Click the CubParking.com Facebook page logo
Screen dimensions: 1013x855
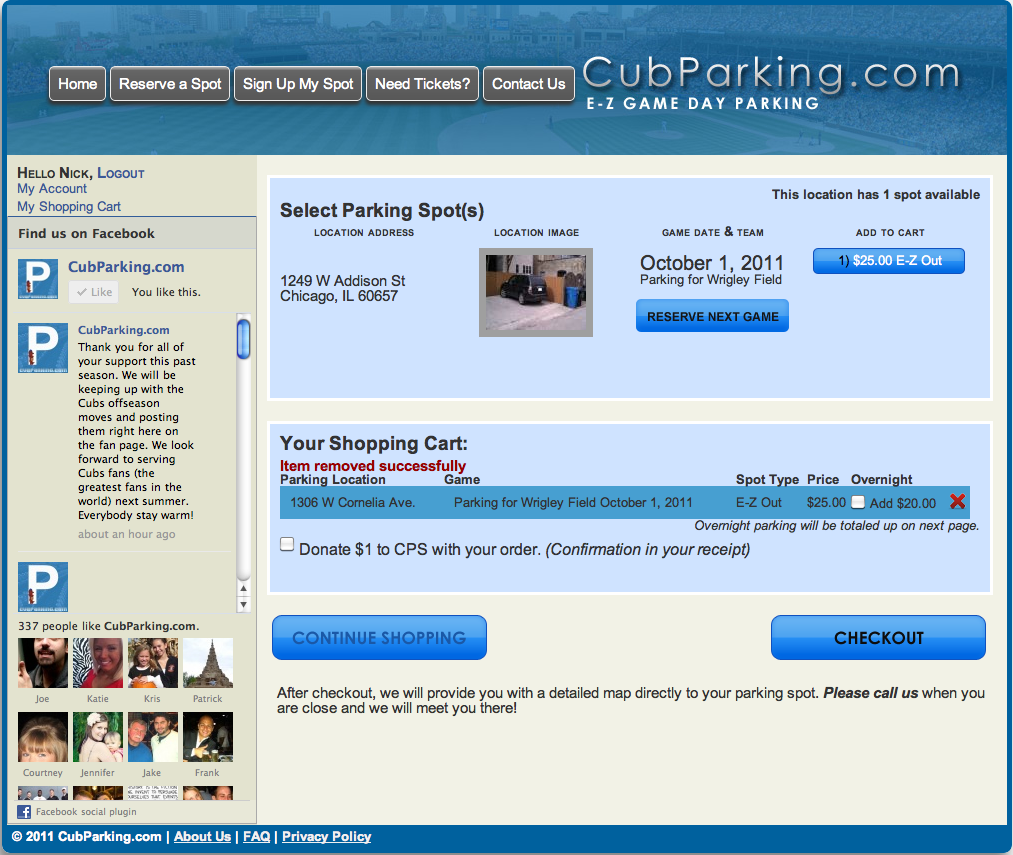tap(37, 279)
